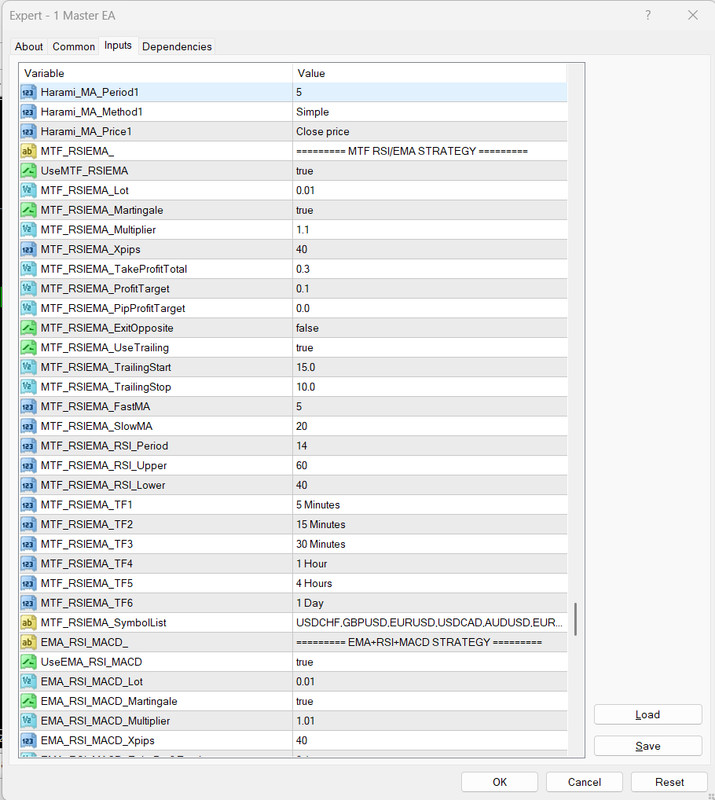Click the double-type icon beside EMA_RSI_MACD_Multiplier

[28, 721]
